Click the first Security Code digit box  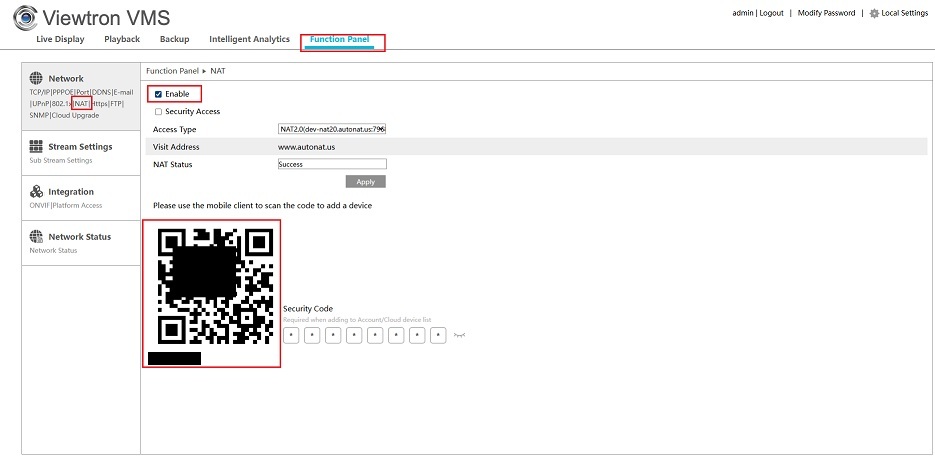pos(291,336)
